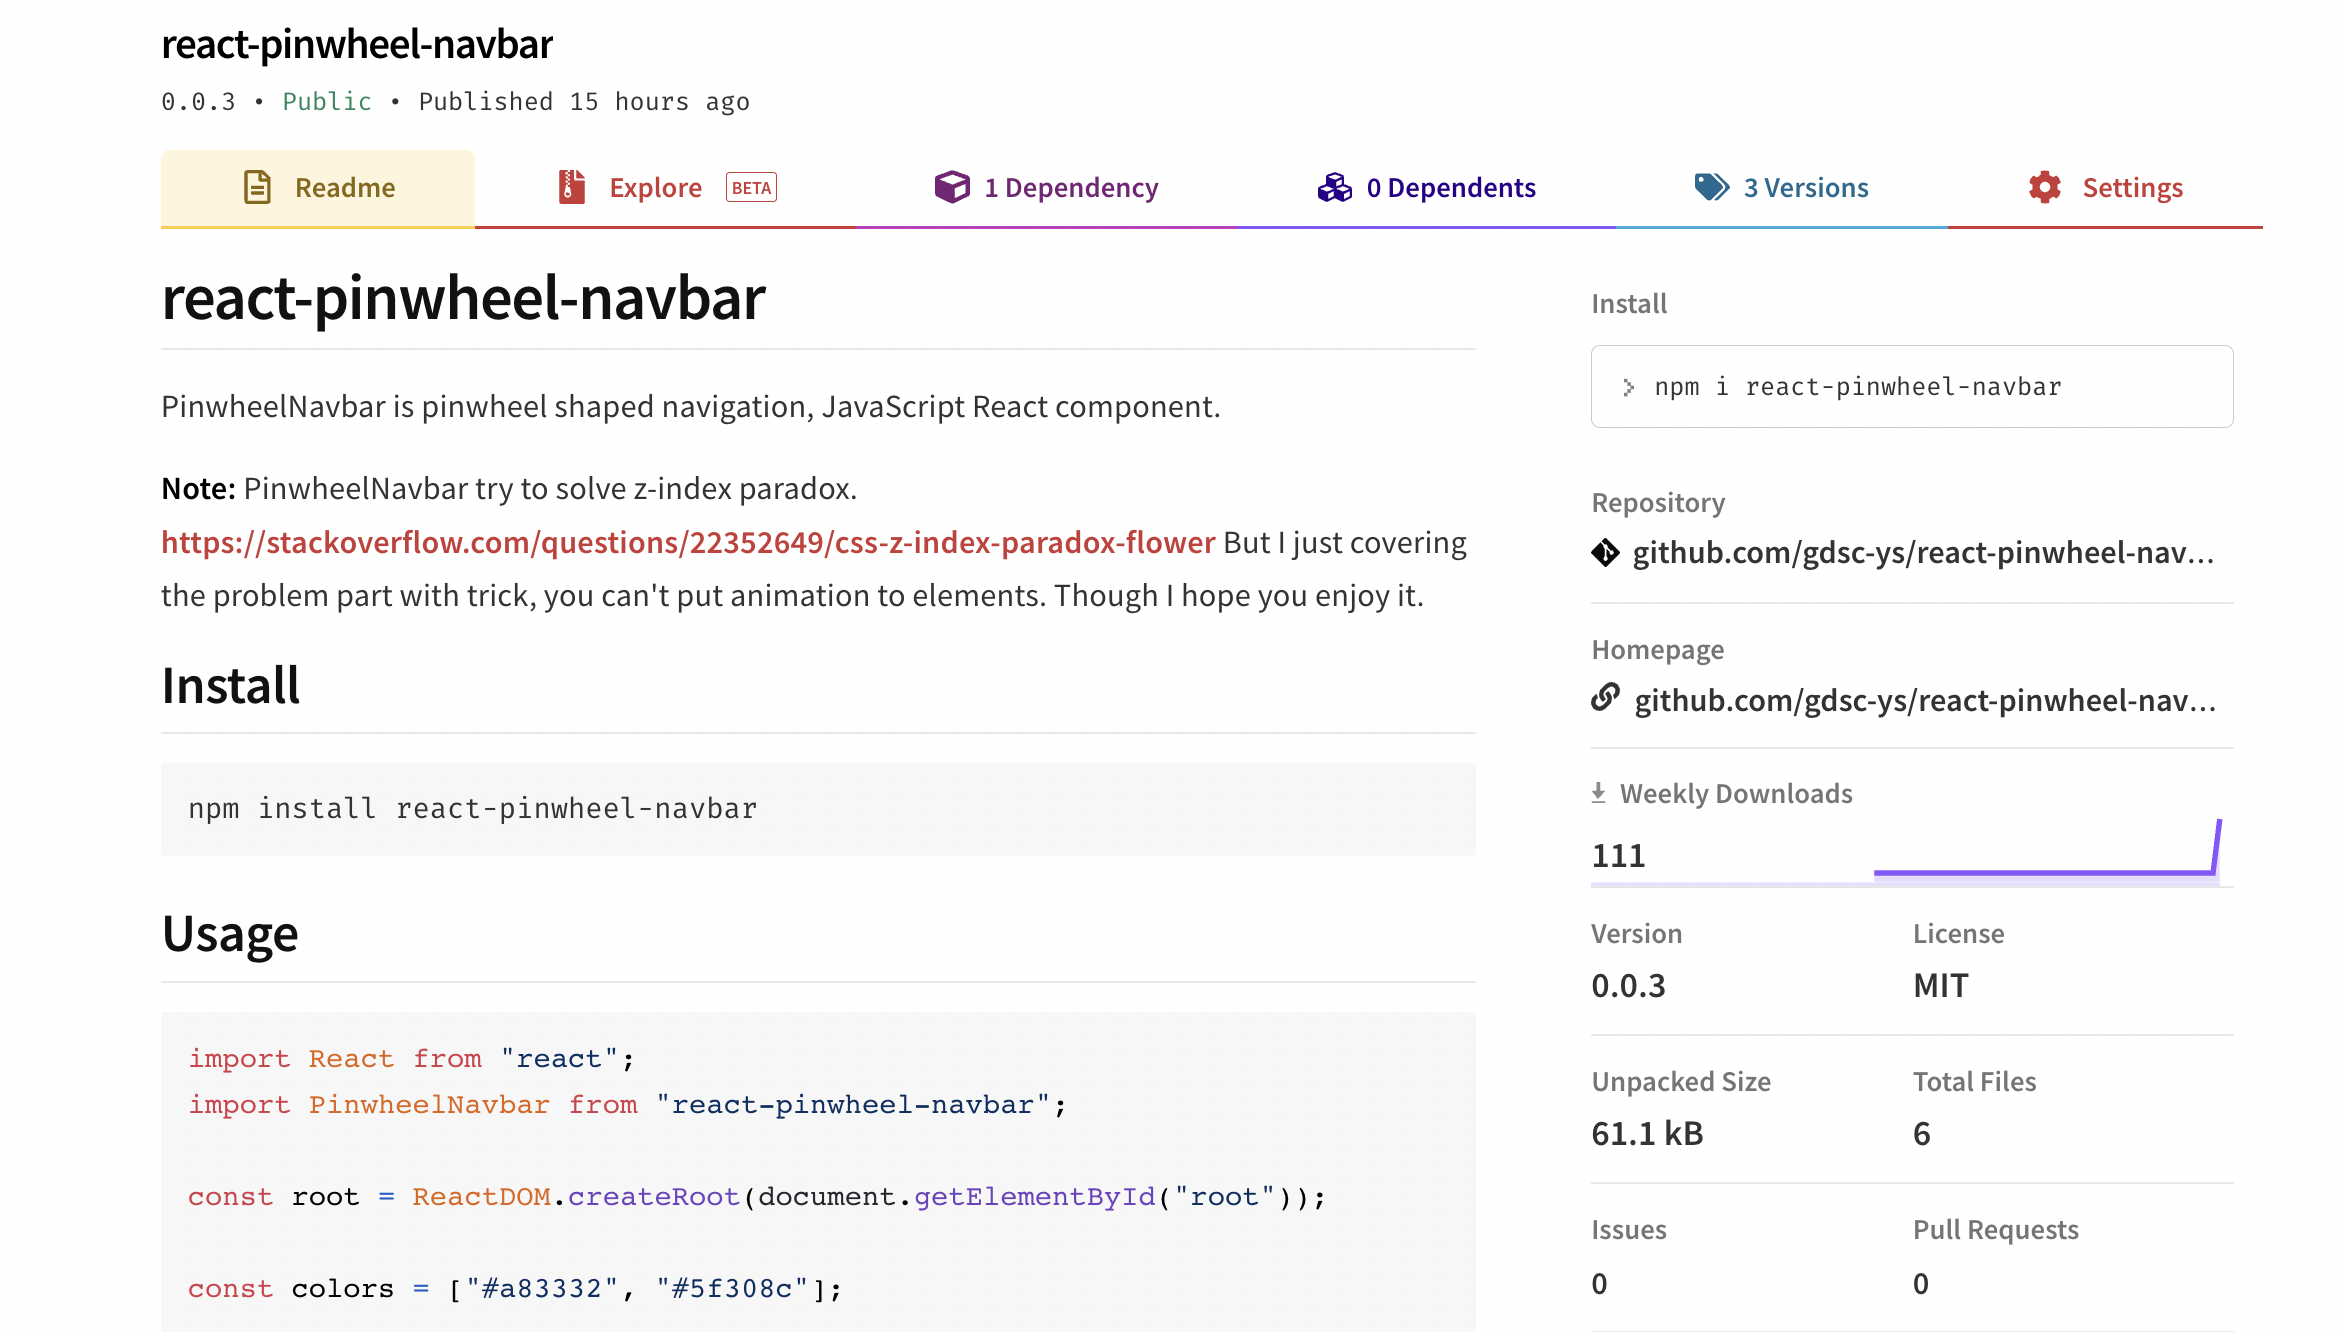
Task: Click the git repository diamond icon
Action: [1605, 552]
